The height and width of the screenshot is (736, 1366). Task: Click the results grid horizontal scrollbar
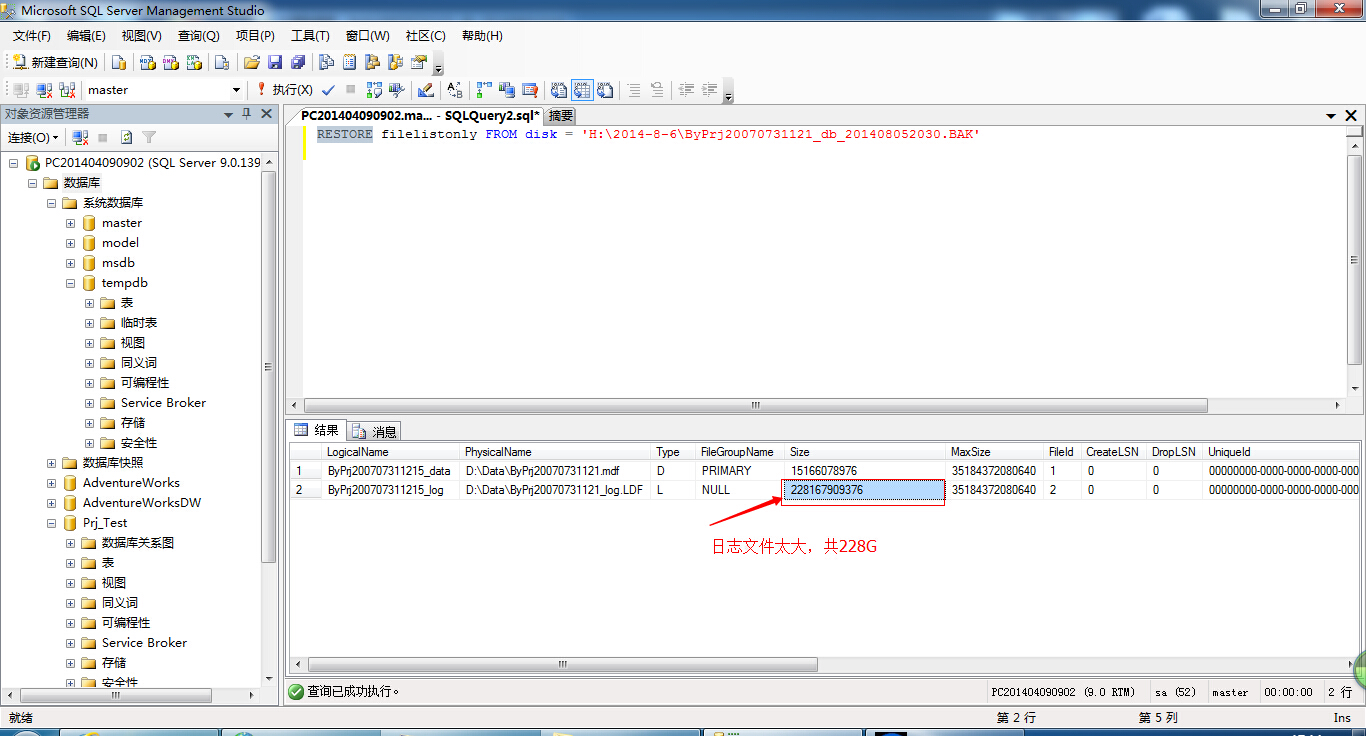pos(563,665)
